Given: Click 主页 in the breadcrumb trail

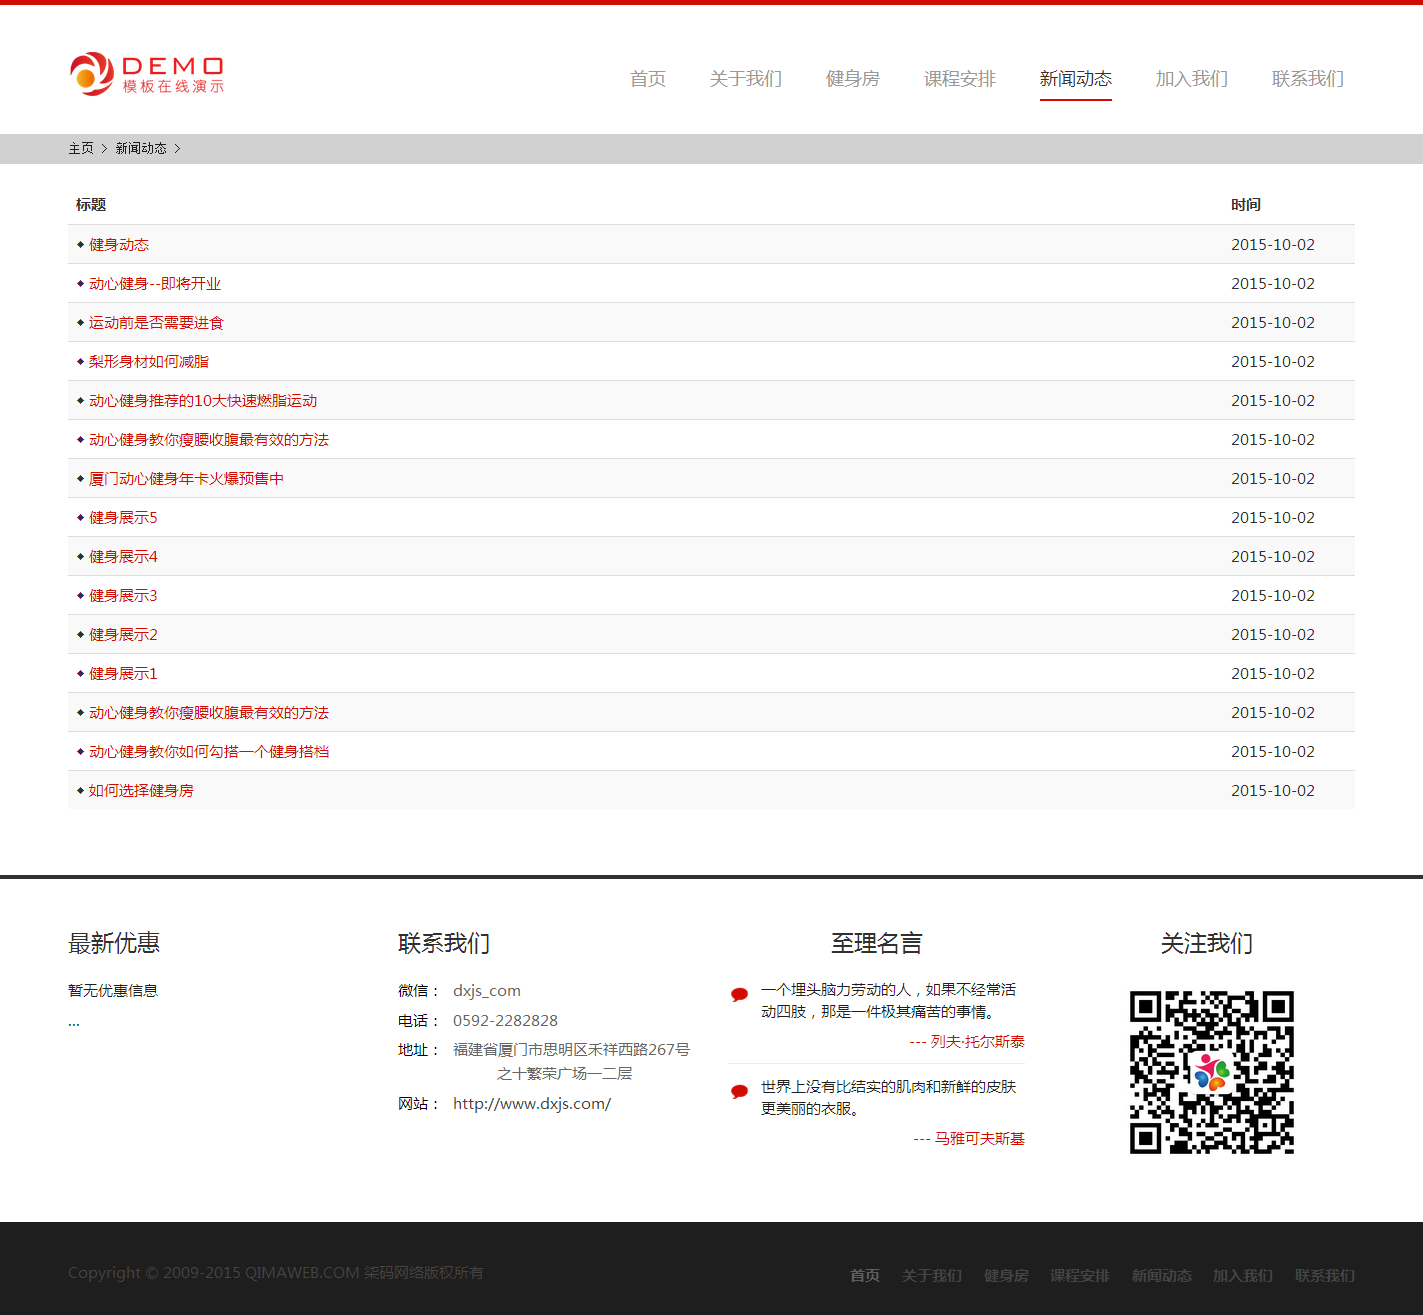Looking at the screenshot, I should (80, 148).
